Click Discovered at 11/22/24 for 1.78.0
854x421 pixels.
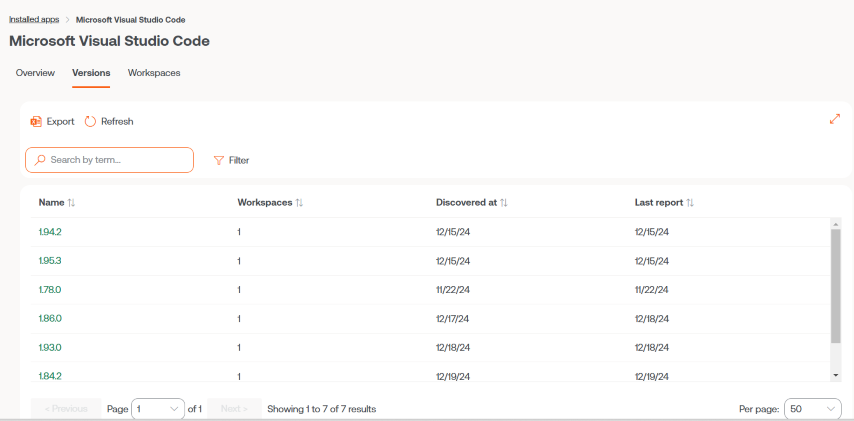click(453, 290)
